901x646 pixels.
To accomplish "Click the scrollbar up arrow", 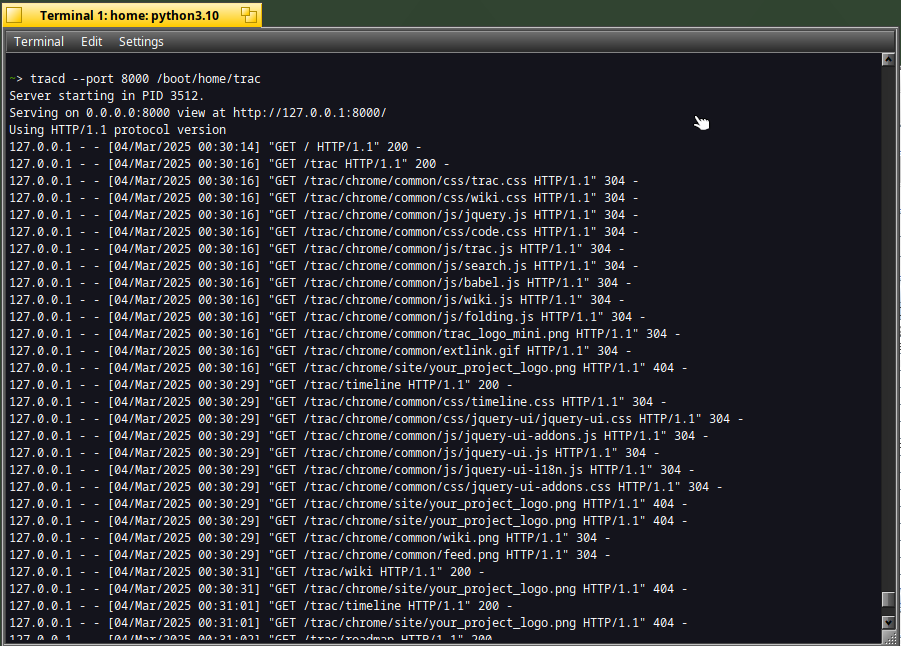I will [888, 59].
